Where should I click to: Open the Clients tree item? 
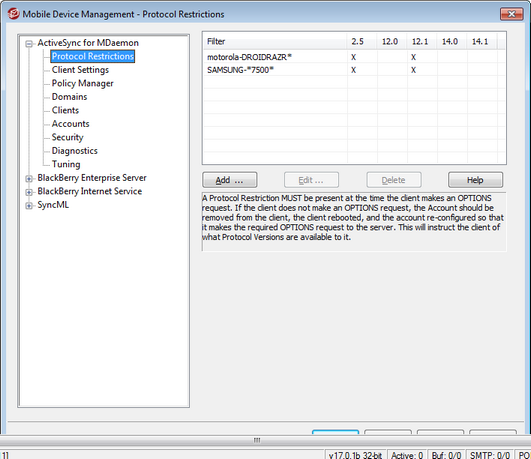[65, 110]
